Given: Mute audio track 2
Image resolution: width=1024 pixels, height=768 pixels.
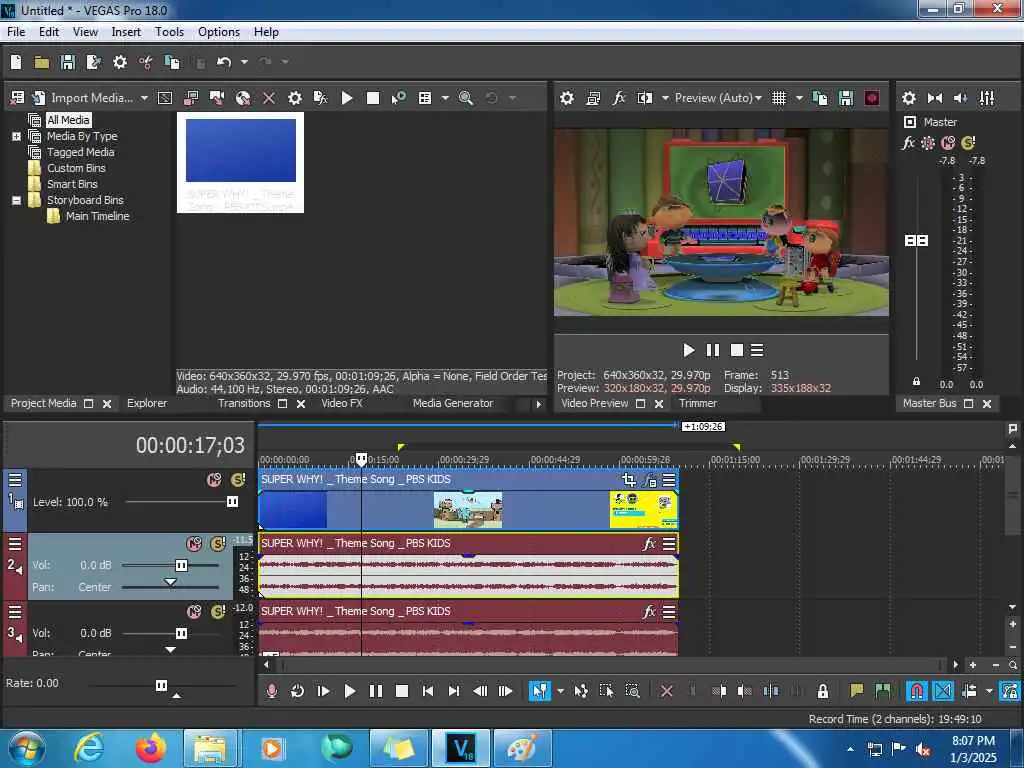Looking at the screenshot, I should 194,543.
